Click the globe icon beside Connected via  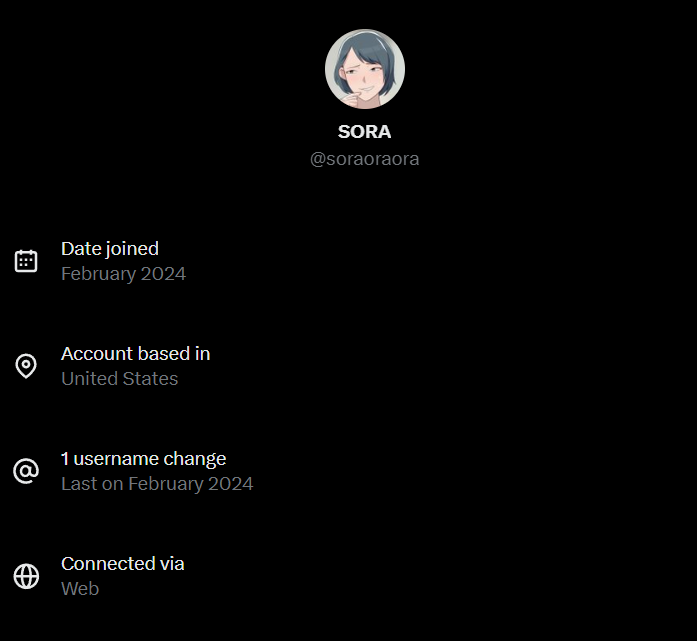(26, 576)
